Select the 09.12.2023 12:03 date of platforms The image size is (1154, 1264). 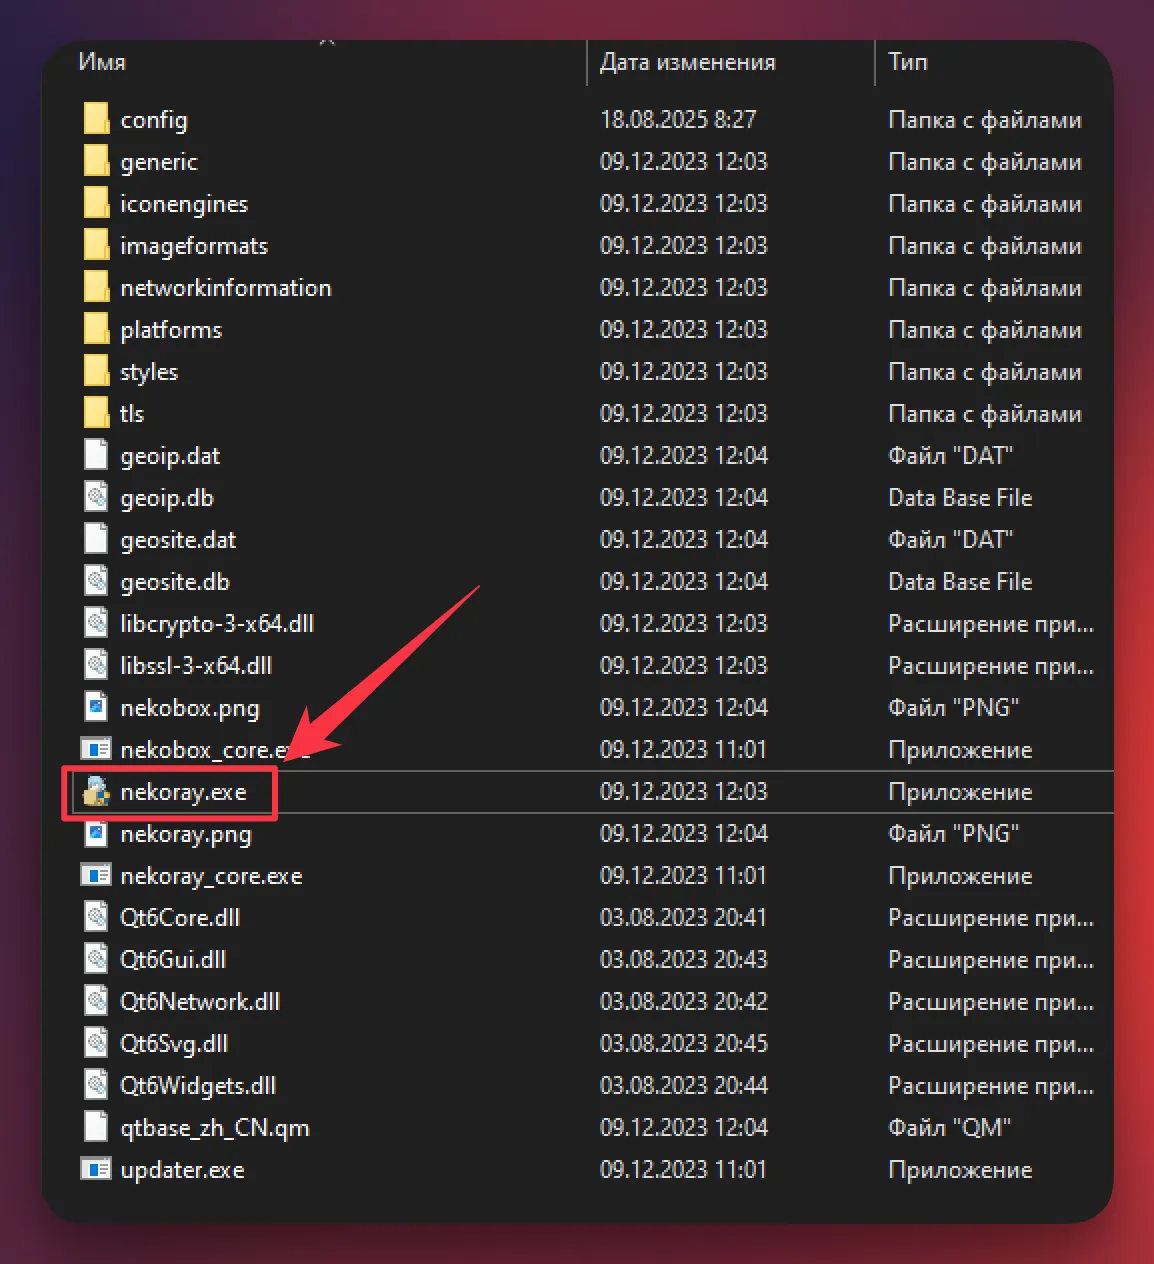coord(684,329)
